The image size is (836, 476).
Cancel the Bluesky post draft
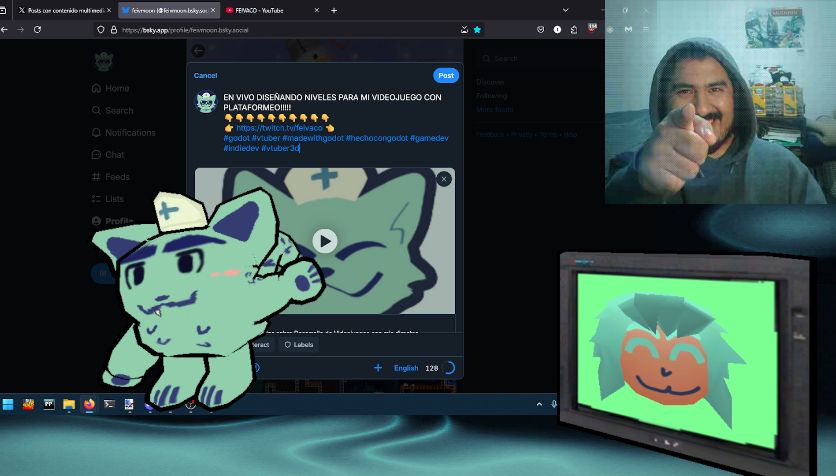[x=205, y=76]
